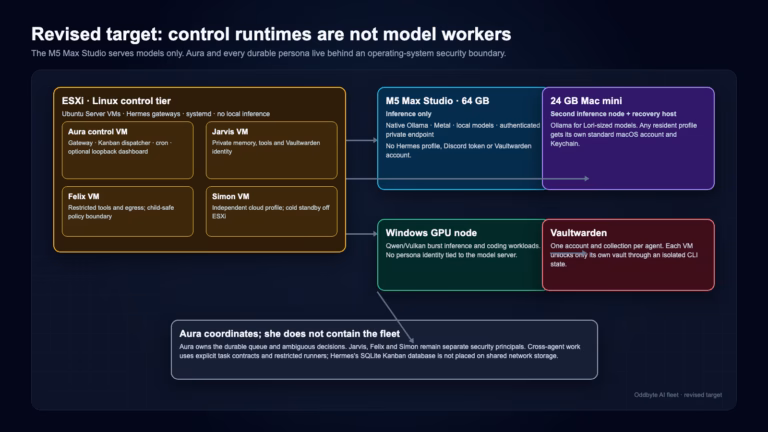The width and height of the screenshot is (768, 432).
Task: Click 'Aura coordinates; she does not contain the fleet' heading
Action: tap(289, 334)
